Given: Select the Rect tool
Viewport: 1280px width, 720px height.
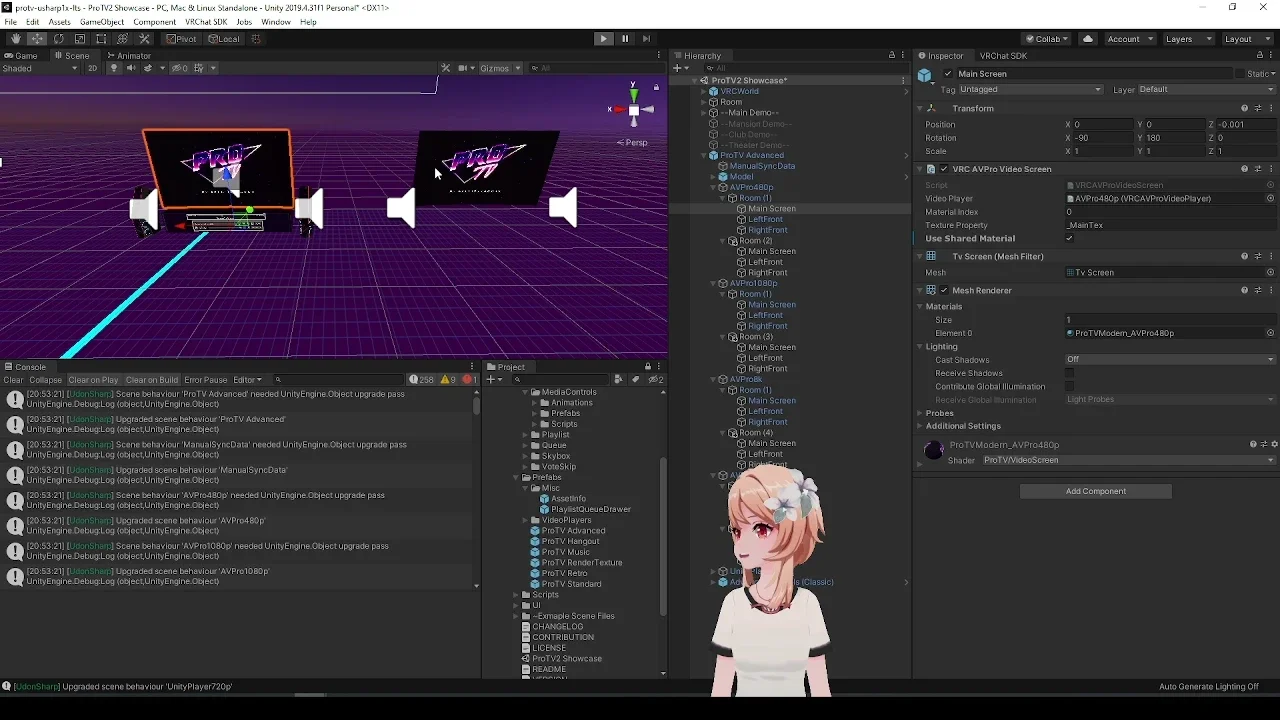Looking at the screenshot, I should pyautogui.click(x=101, y=39).
